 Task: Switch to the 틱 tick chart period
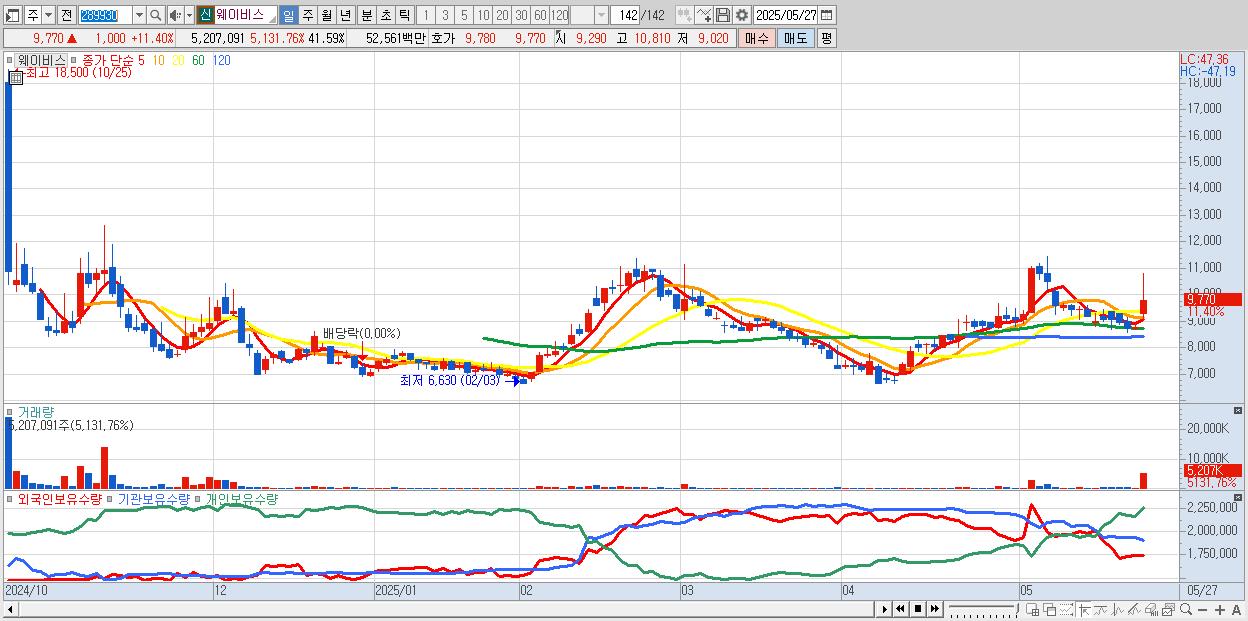click(404, 15)
